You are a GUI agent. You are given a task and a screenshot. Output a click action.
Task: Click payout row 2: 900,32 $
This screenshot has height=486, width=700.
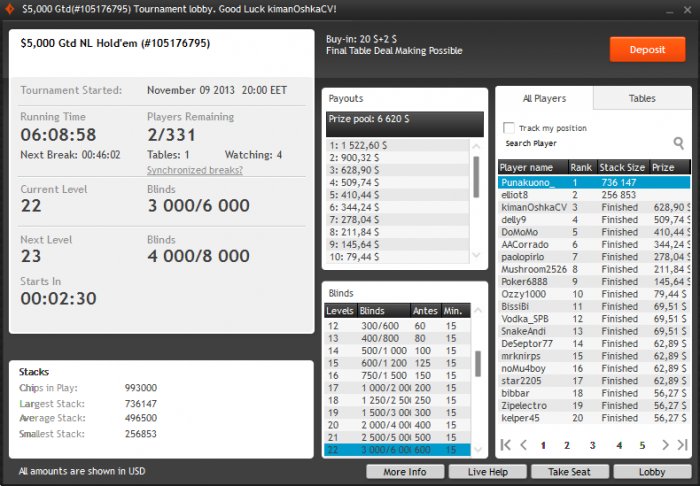click(x=397, y=158)
